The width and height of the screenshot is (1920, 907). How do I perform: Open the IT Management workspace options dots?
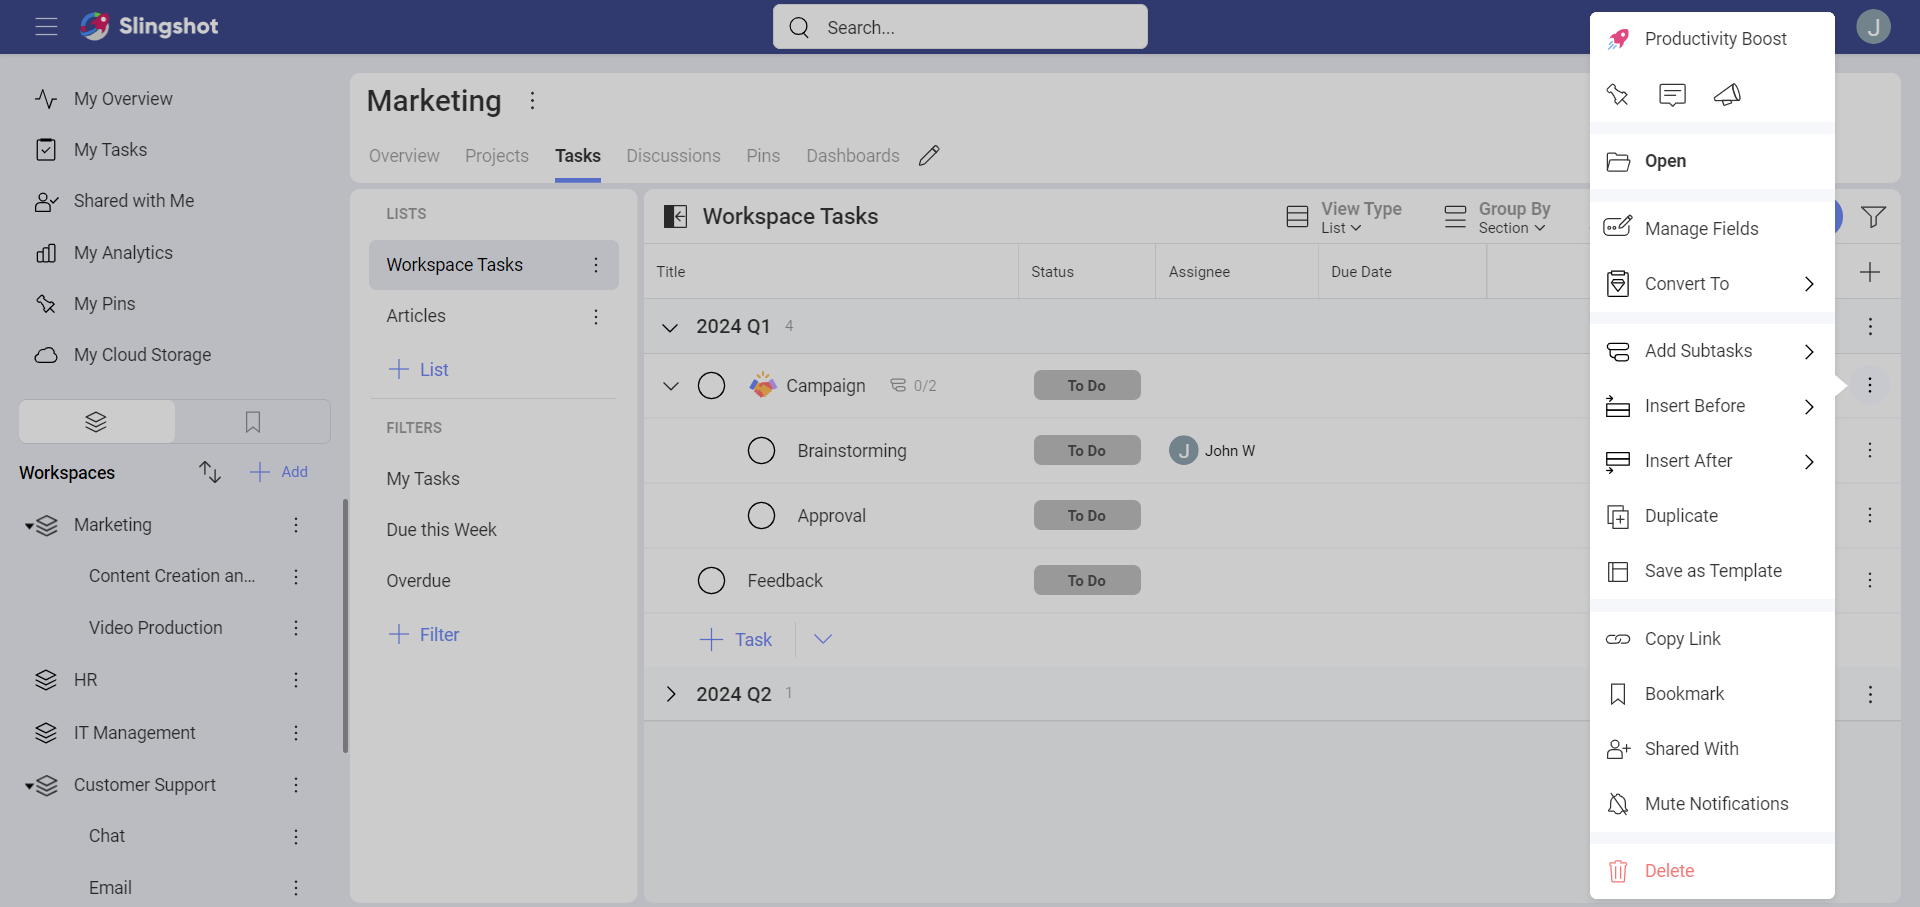click(x=296, y=733)
